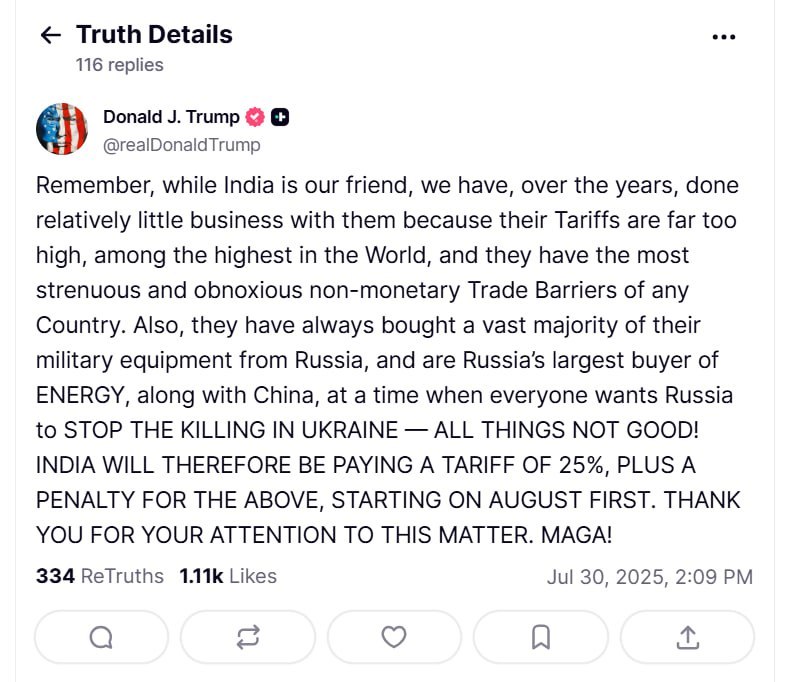View the 334 ReTruths list
The image size is (787, 682).
pyautogui.click(x=100, y=576)
